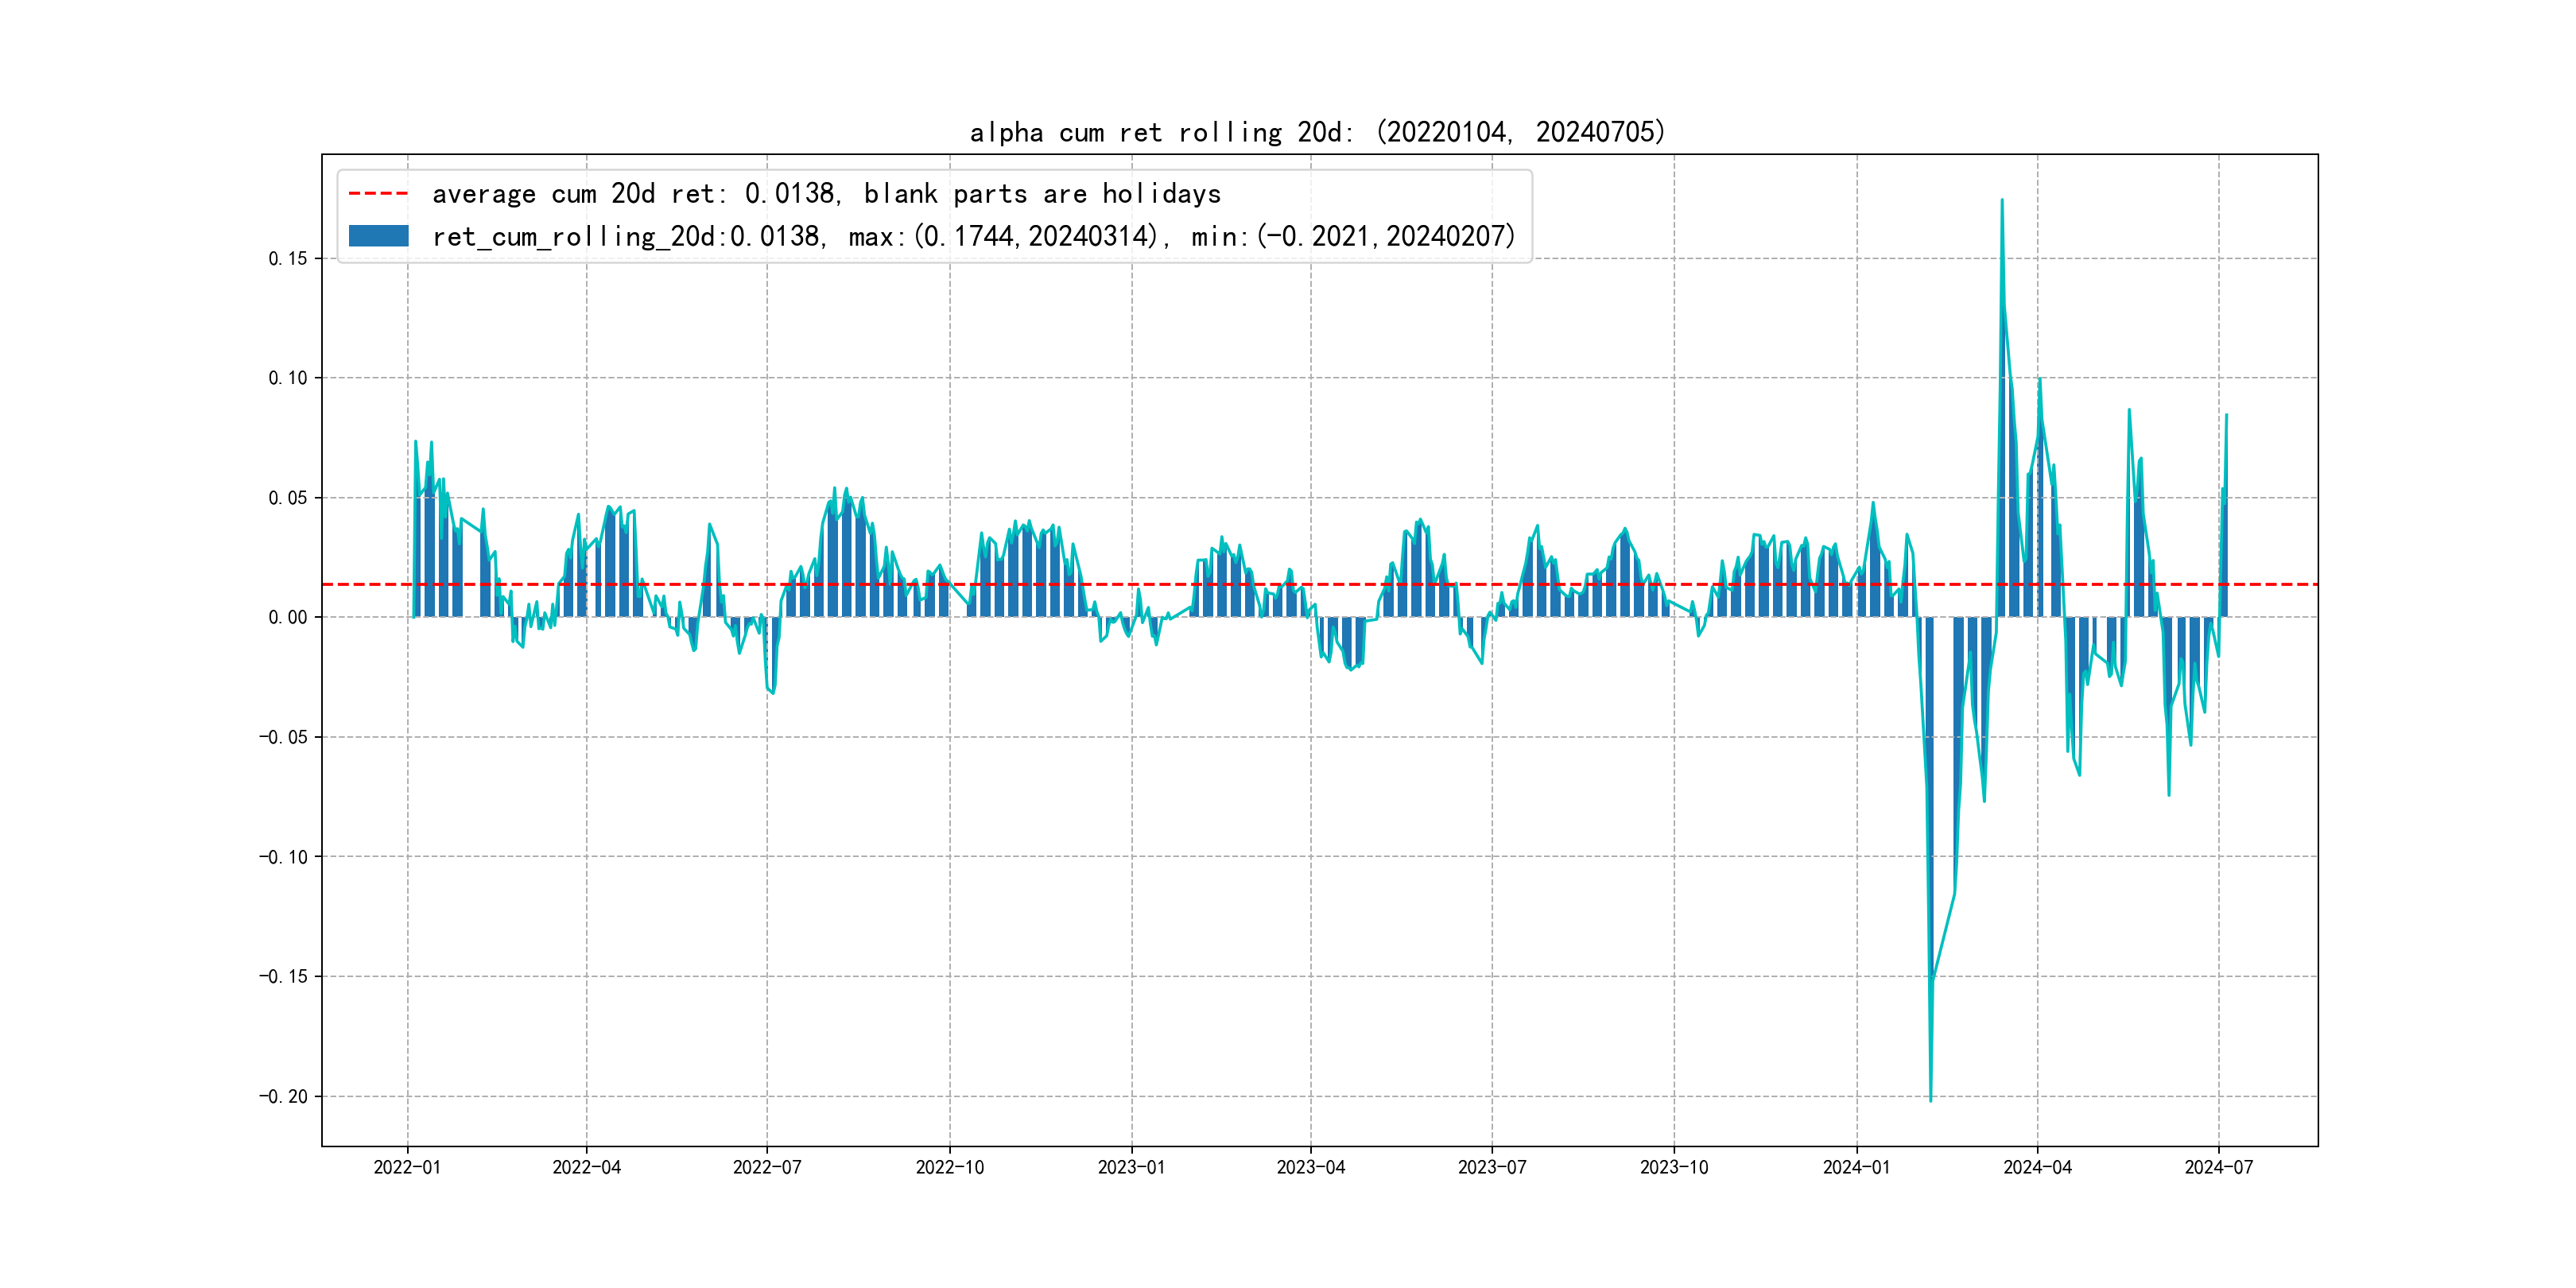Click the chart title text
The width and height of the screenshot is (2576, 1288).
click(1317, 132)
